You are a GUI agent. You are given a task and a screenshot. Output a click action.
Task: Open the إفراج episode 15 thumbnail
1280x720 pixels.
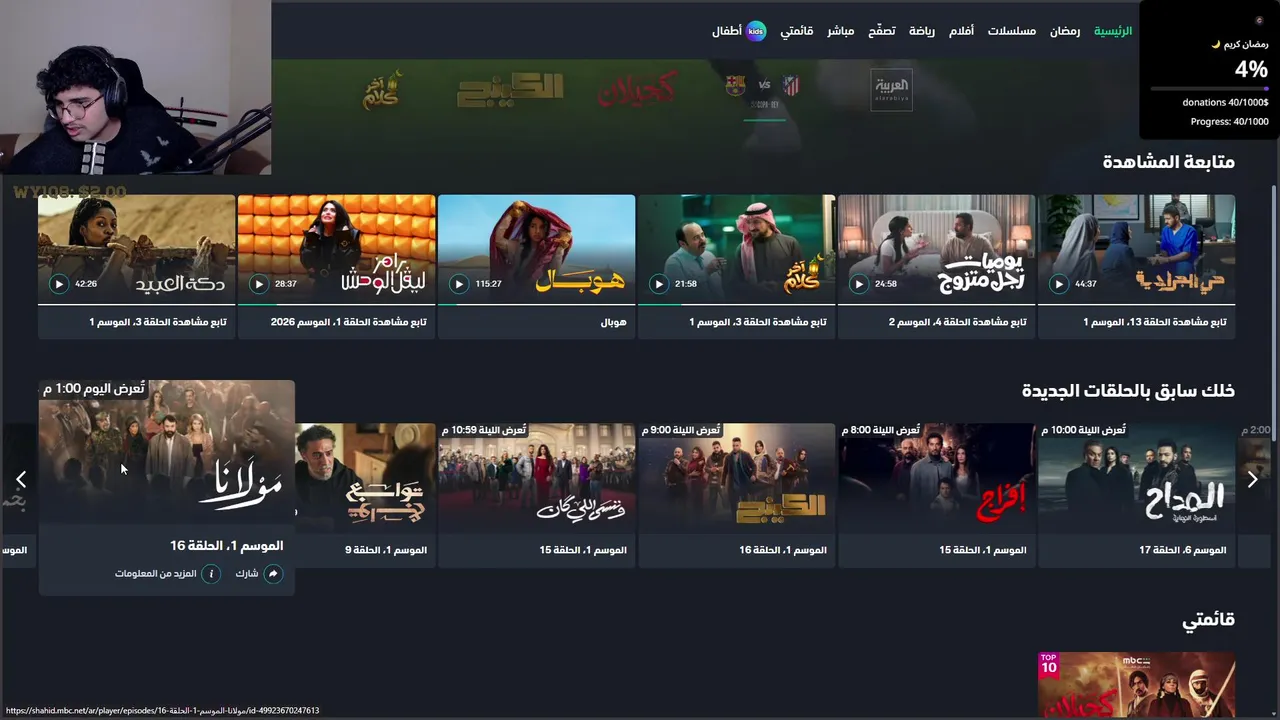(937, 479)
